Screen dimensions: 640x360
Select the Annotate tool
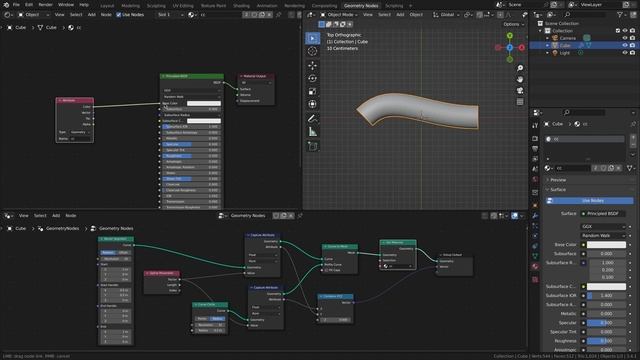[x=313, y=119]
